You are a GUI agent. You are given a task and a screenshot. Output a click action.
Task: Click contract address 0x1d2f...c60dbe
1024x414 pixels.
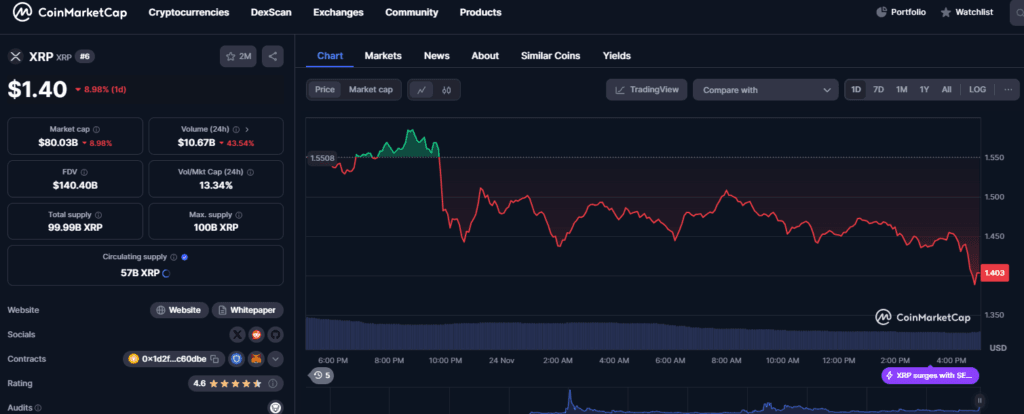click(174, 358)
